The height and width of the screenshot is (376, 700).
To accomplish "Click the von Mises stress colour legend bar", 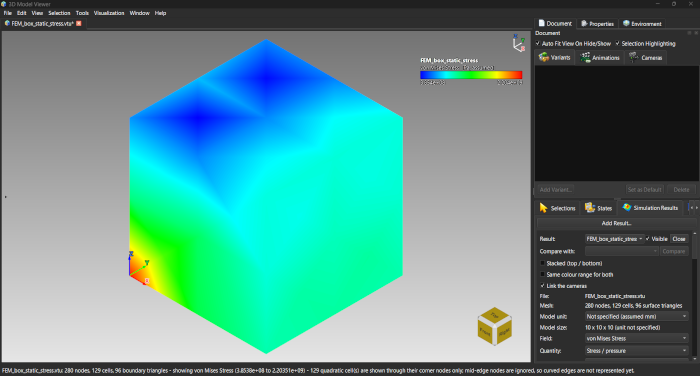I will (x=471, y=75).
